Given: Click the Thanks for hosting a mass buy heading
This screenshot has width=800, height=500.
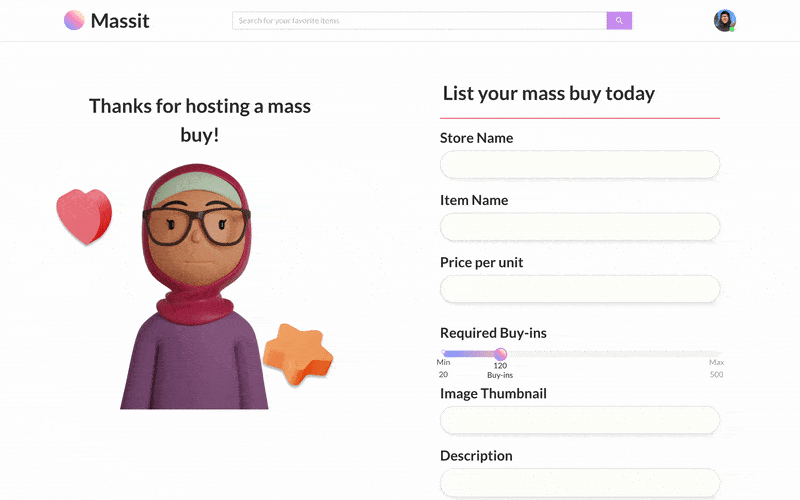Looking at the screenshot, I should 200,120.
